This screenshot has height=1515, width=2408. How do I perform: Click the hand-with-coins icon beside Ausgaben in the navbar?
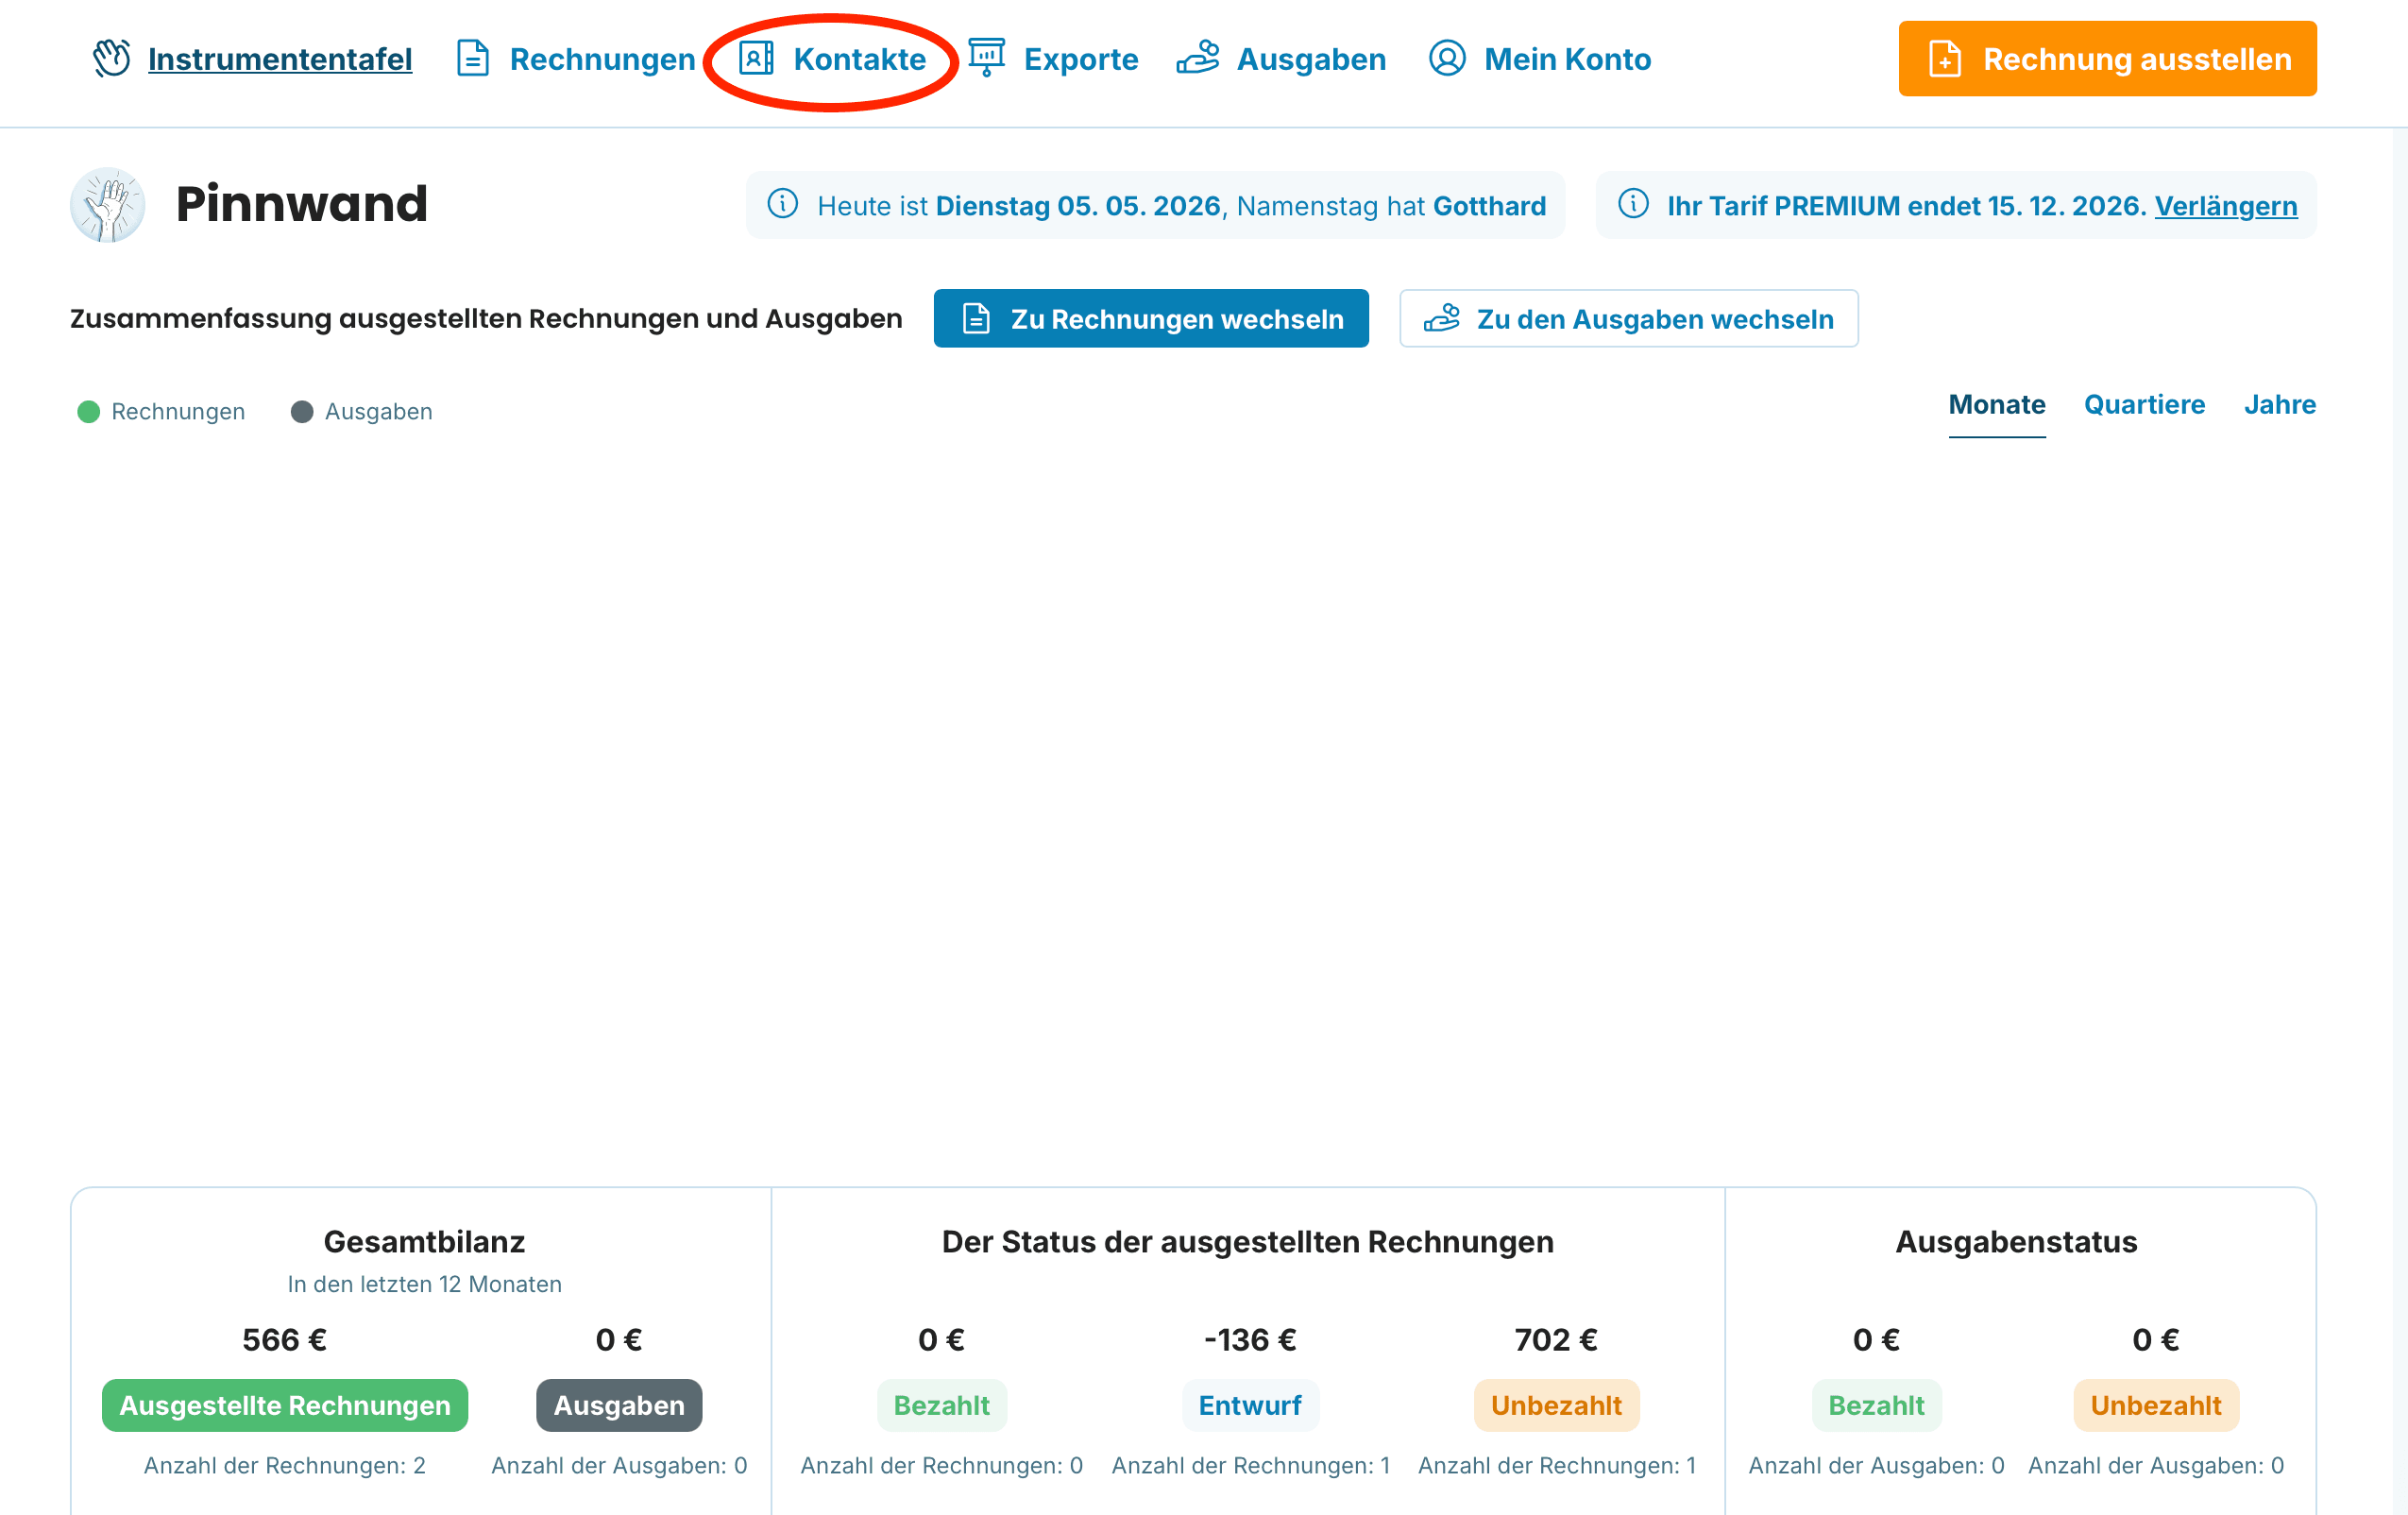[1198, 58]
